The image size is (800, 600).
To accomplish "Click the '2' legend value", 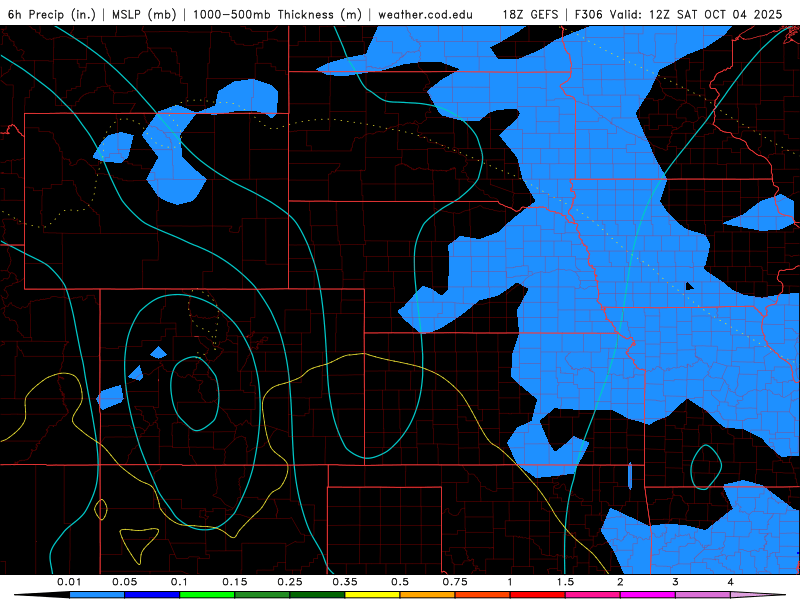I will [x=620, y=582].
